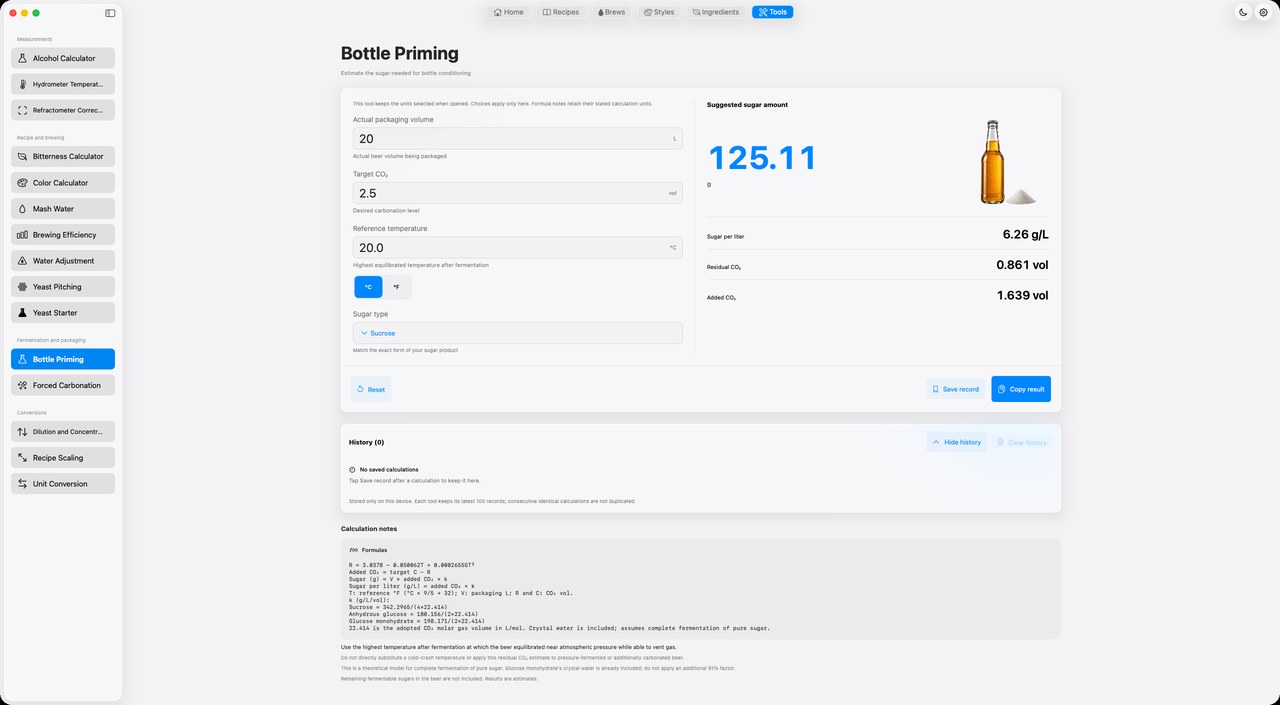Open the Sugar type dropdown
The height and width of the screenshot is (705, 1280).
518,333
